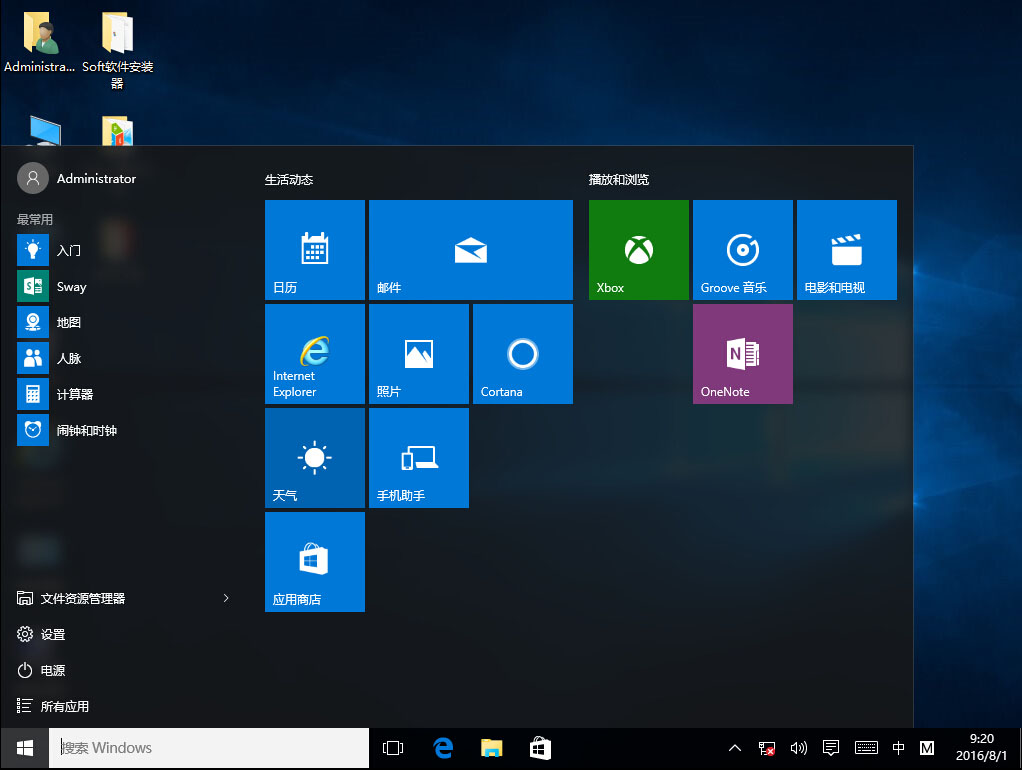This screenshot has height=770, width=1022.
Task: Open 所有应用 all apps list
Action: click(x=64, y=706)
